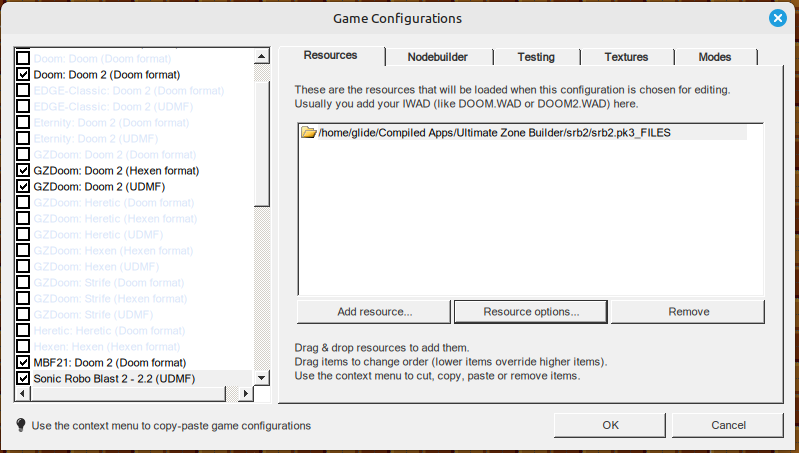Select the GZDoom: Heretic (UDMF) row

(98, 234)
